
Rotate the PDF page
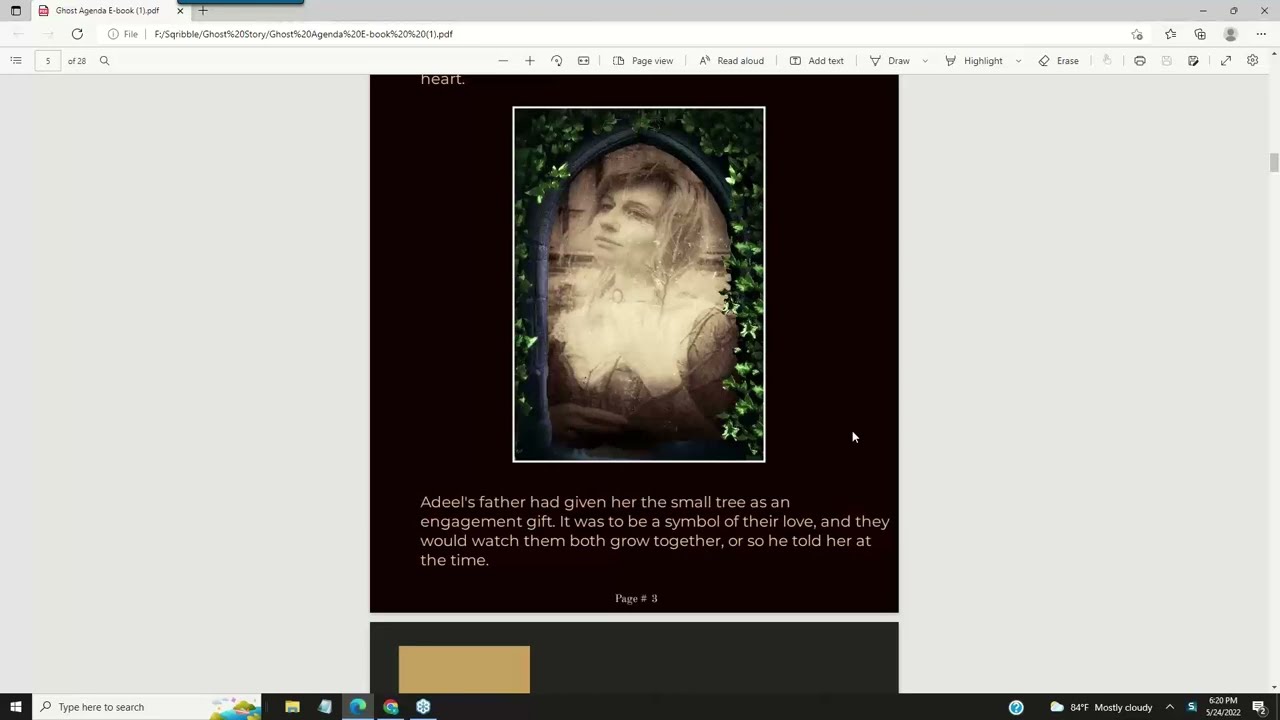point(557,61)
